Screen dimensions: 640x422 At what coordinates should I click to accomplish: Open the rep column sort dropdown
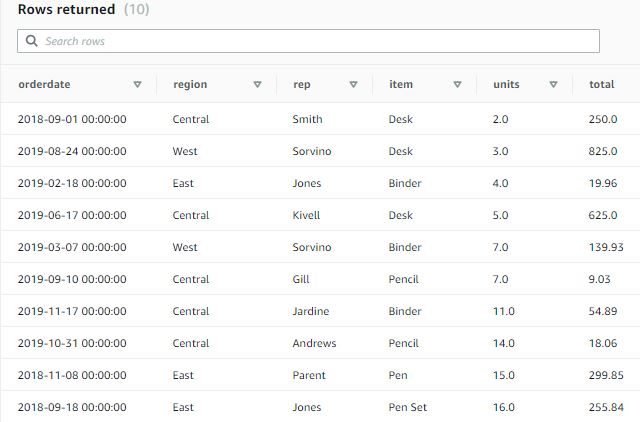click(x=353, y=85)
